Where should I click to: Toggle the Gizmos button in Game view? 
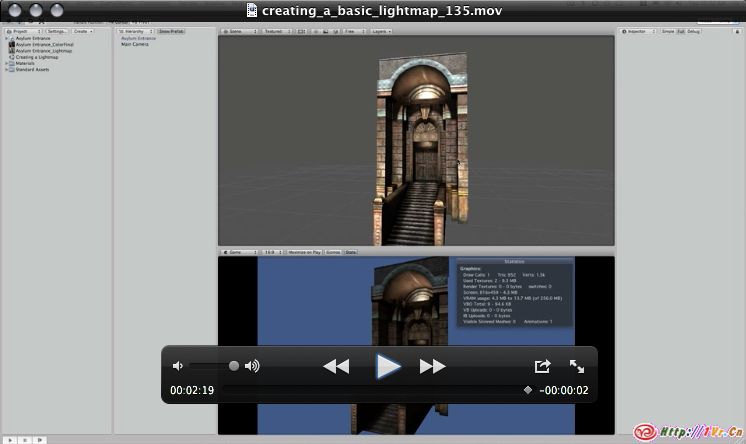[333, 252]
